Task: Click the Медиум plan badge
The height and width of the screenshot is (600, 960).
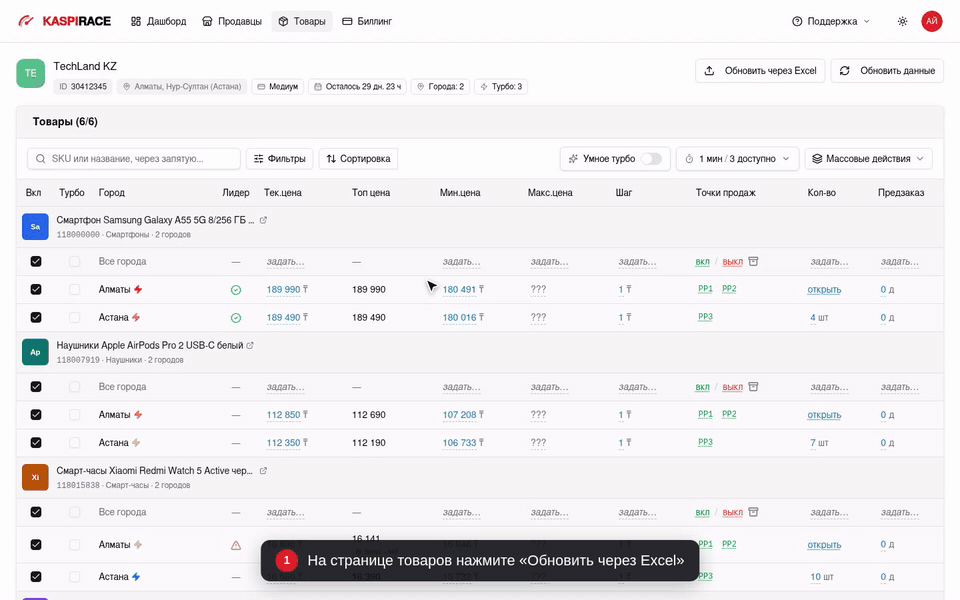Action: coord(277,86)
